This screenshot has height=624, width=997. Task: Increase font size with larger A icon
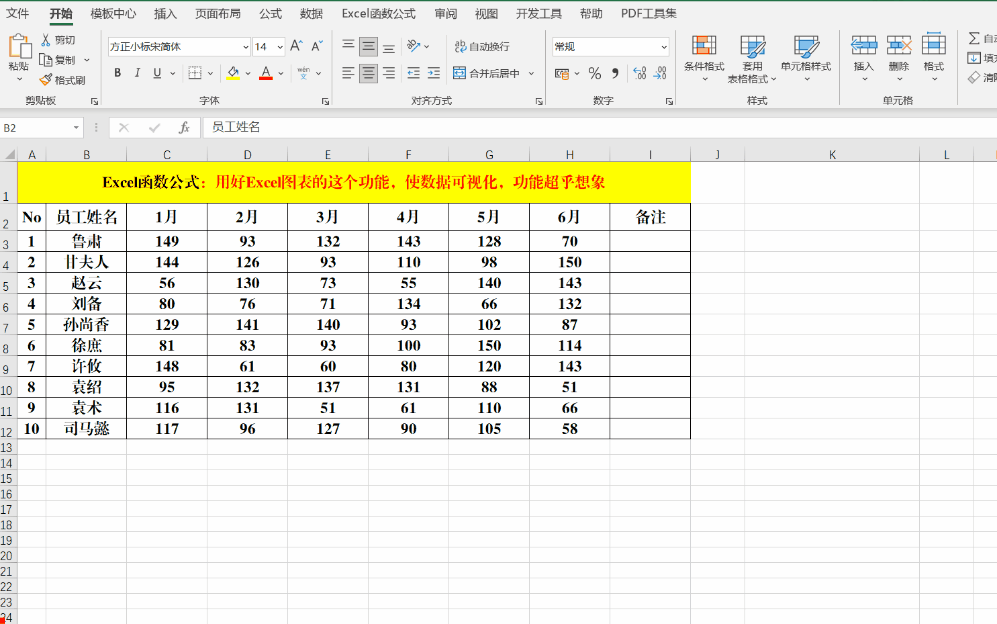click(296, 46)
